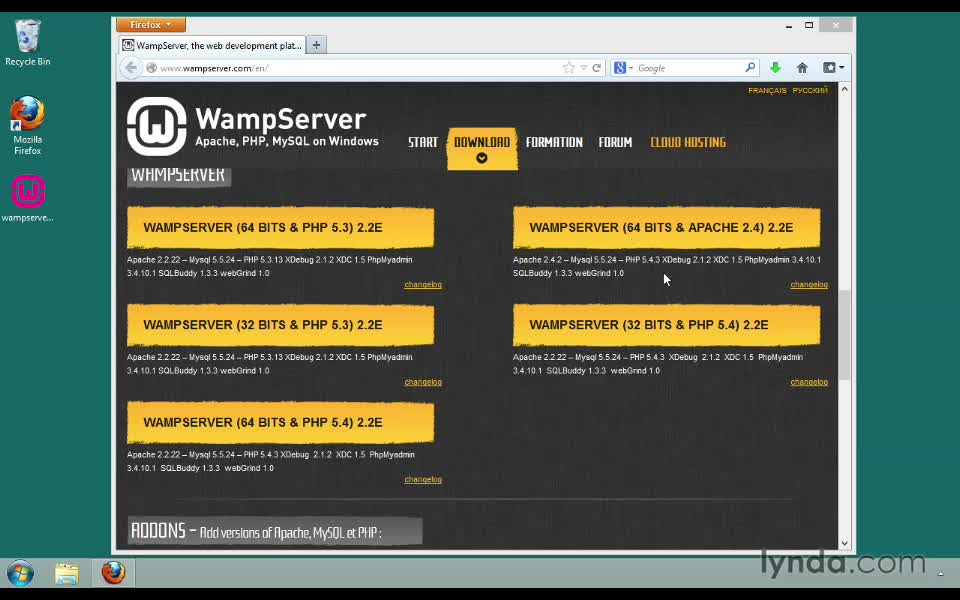Select the FORUM navigation menu item
Viewport: 960px width, 600px height.
[615, 142]
